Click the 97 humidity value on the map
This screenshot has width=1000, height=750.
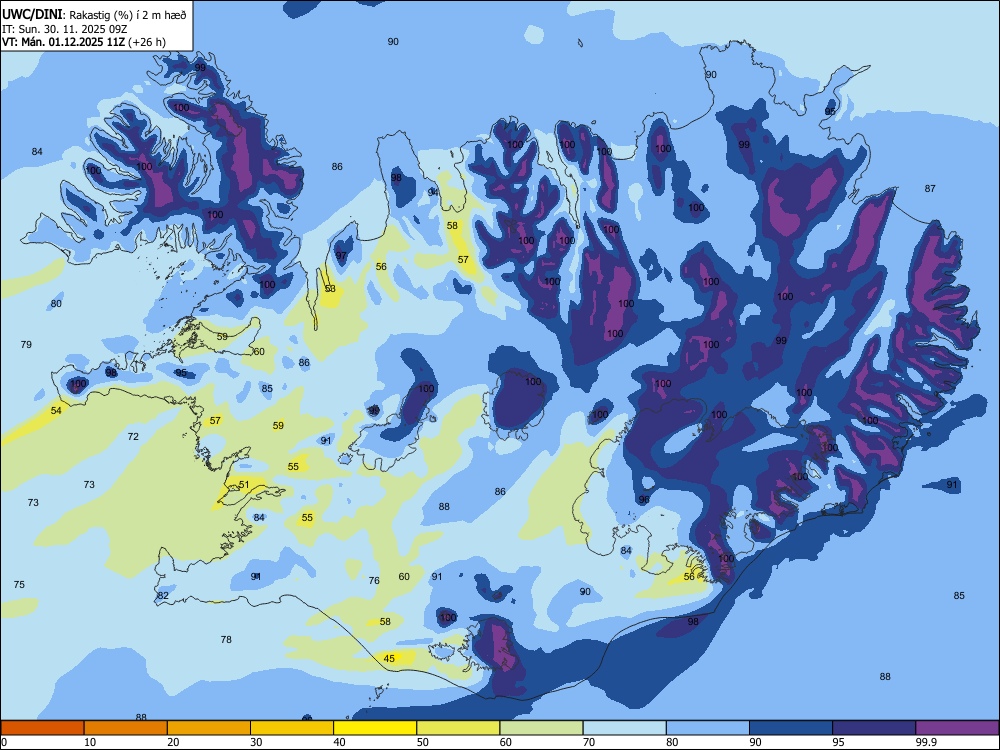click(342, 256)
